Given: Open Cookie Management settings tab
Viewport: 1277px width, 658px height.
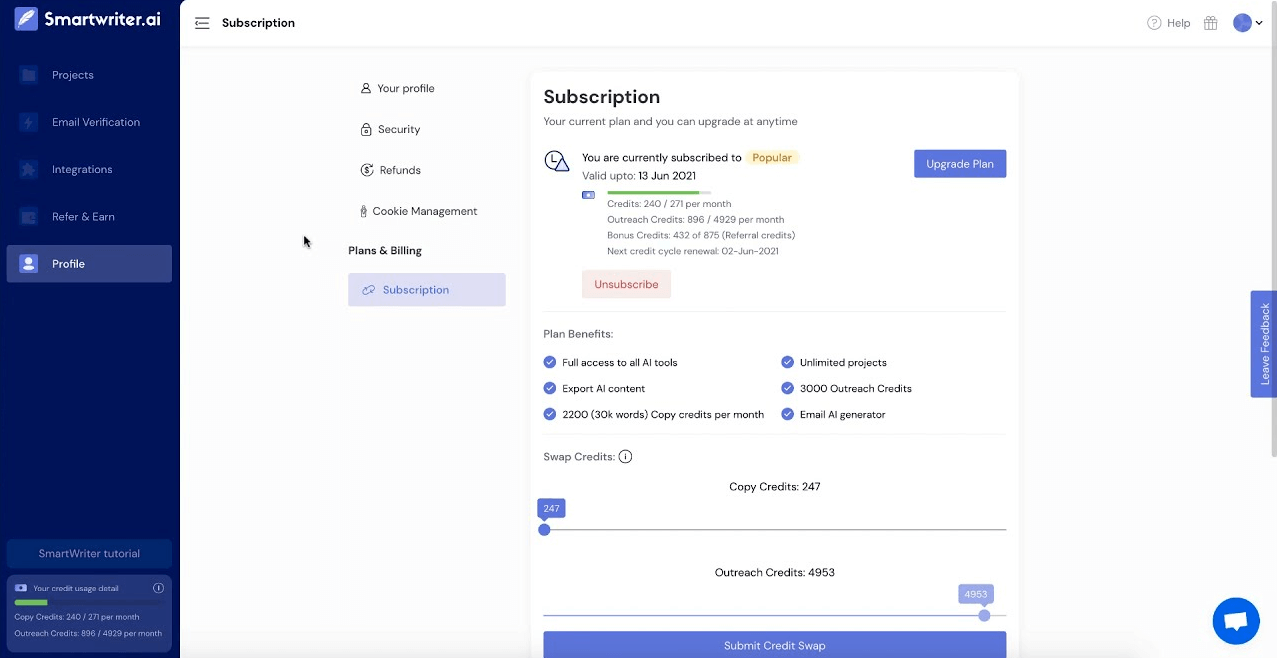Looking at the screenshot, I should (x=427, y=211).
